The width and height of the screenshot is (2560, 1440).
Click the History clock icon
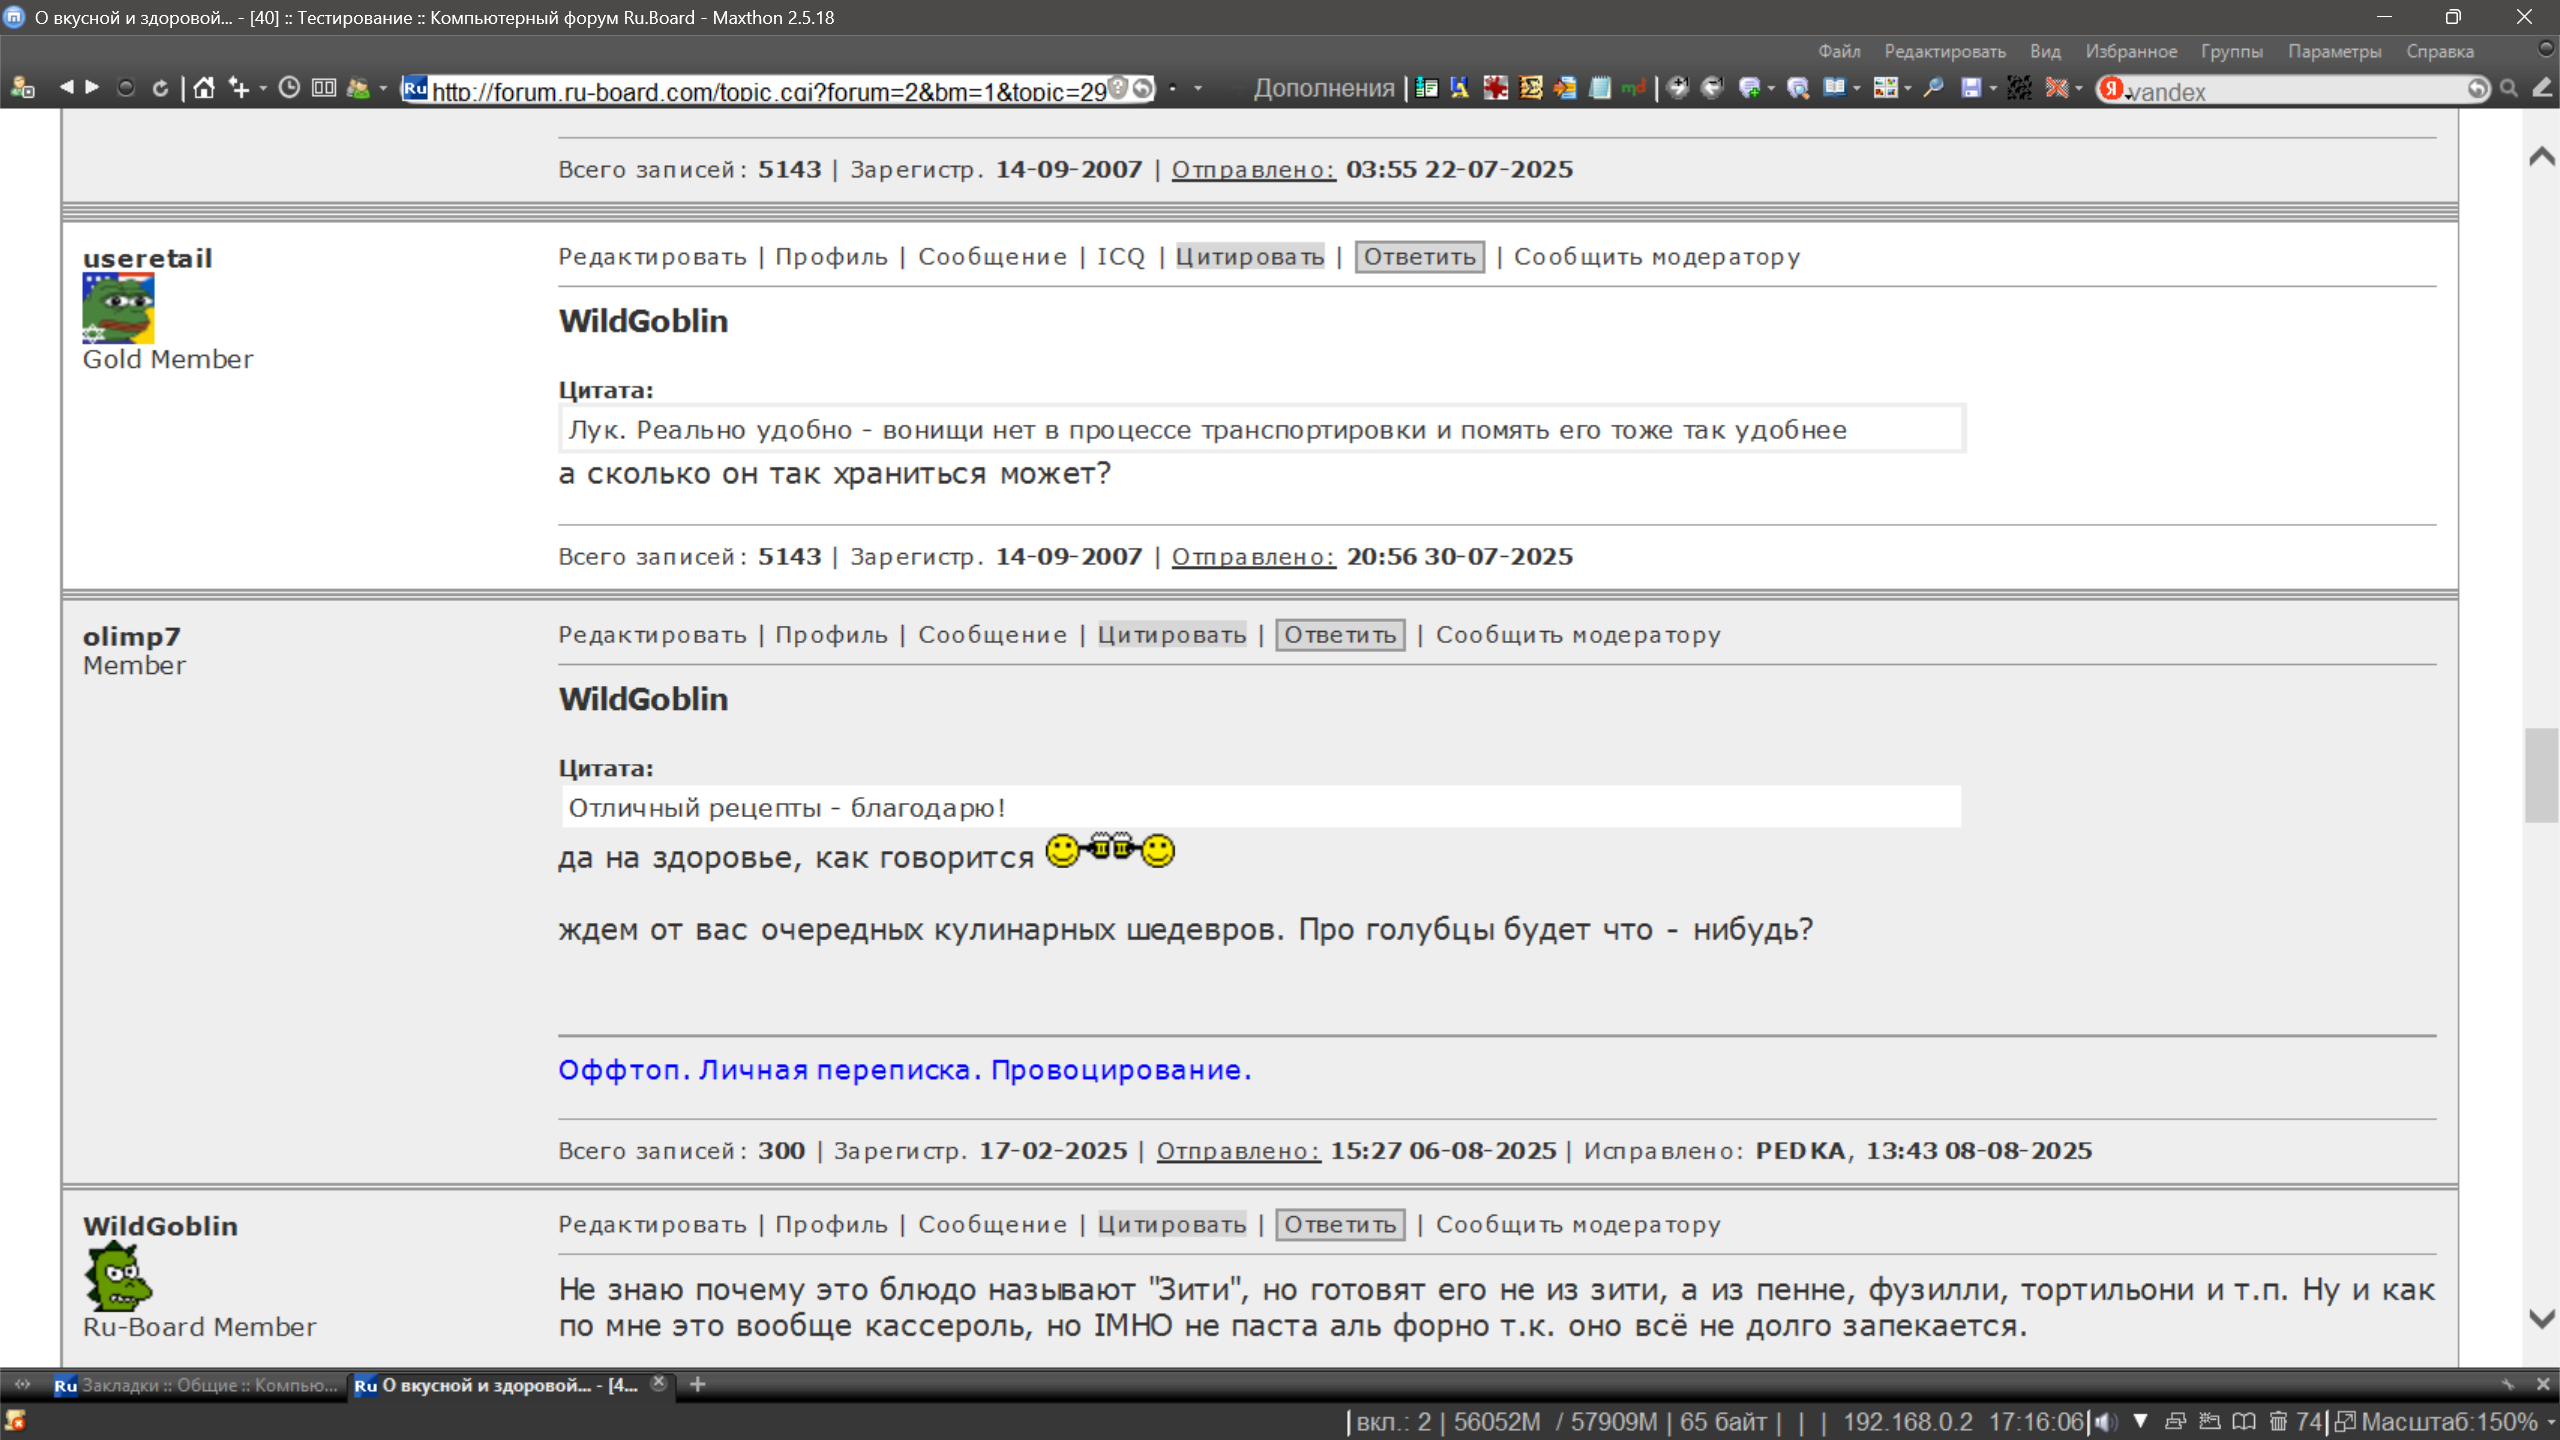click(289, 89)
